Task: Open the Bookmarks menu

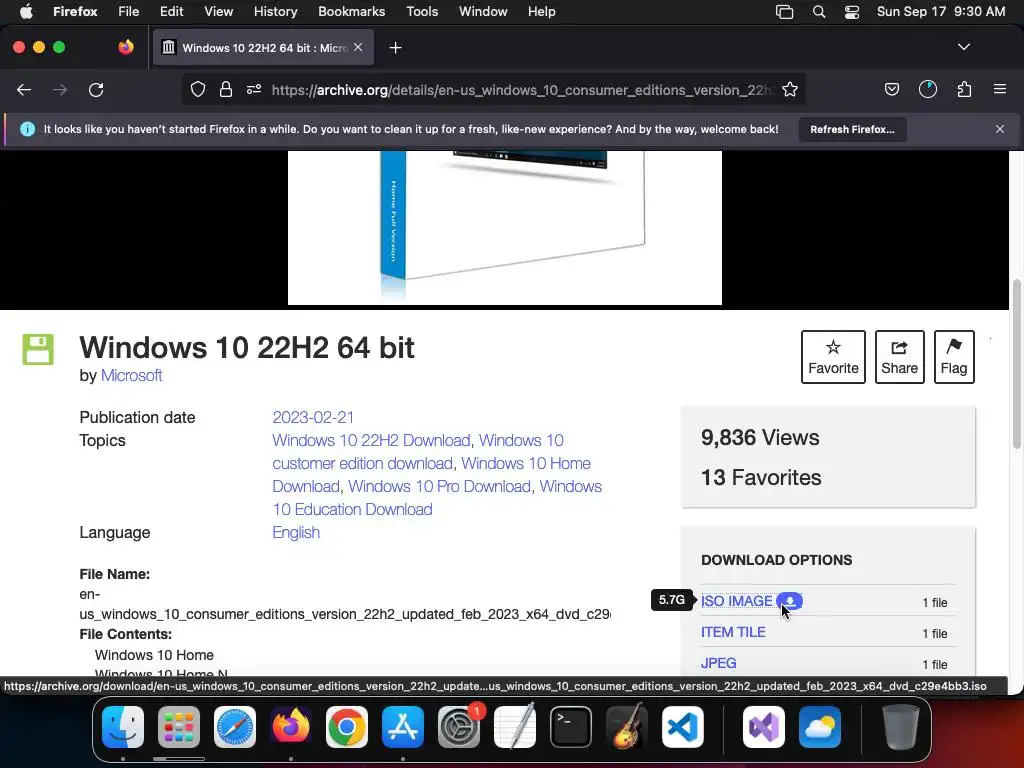Action: click(351, 11)
